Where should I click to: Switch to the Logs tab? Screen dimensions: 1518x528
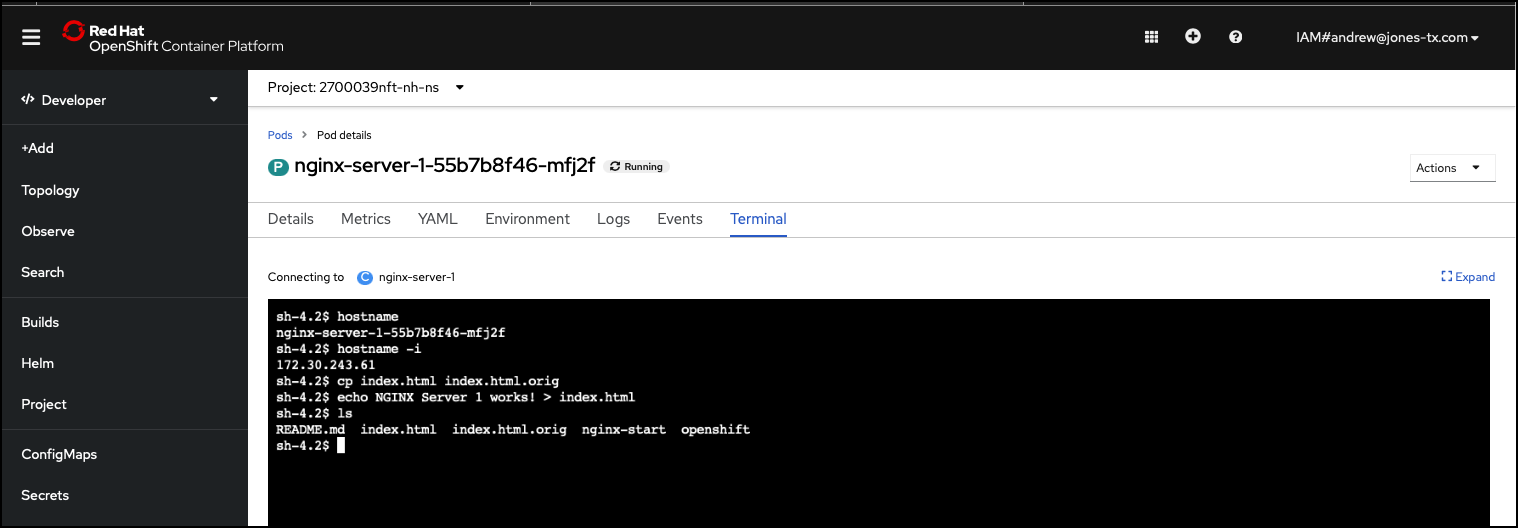pyautogui.click(x=613, y=219)
